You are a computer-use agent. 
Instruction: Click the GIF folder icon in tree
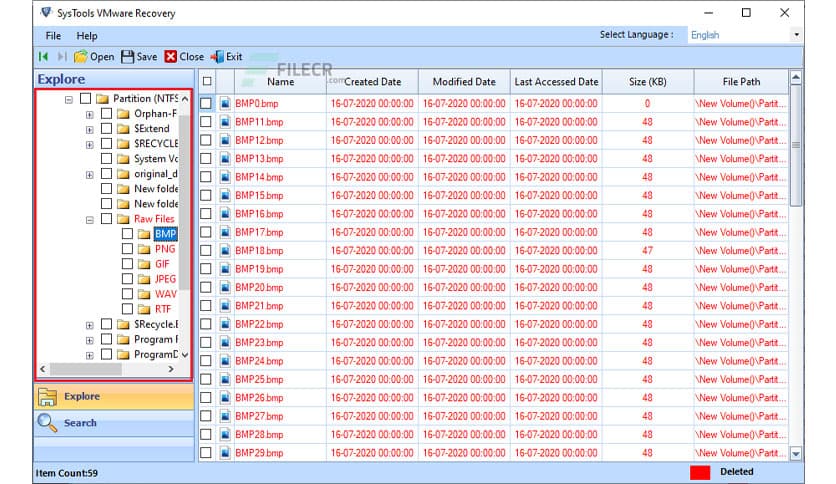coord(144,264)
